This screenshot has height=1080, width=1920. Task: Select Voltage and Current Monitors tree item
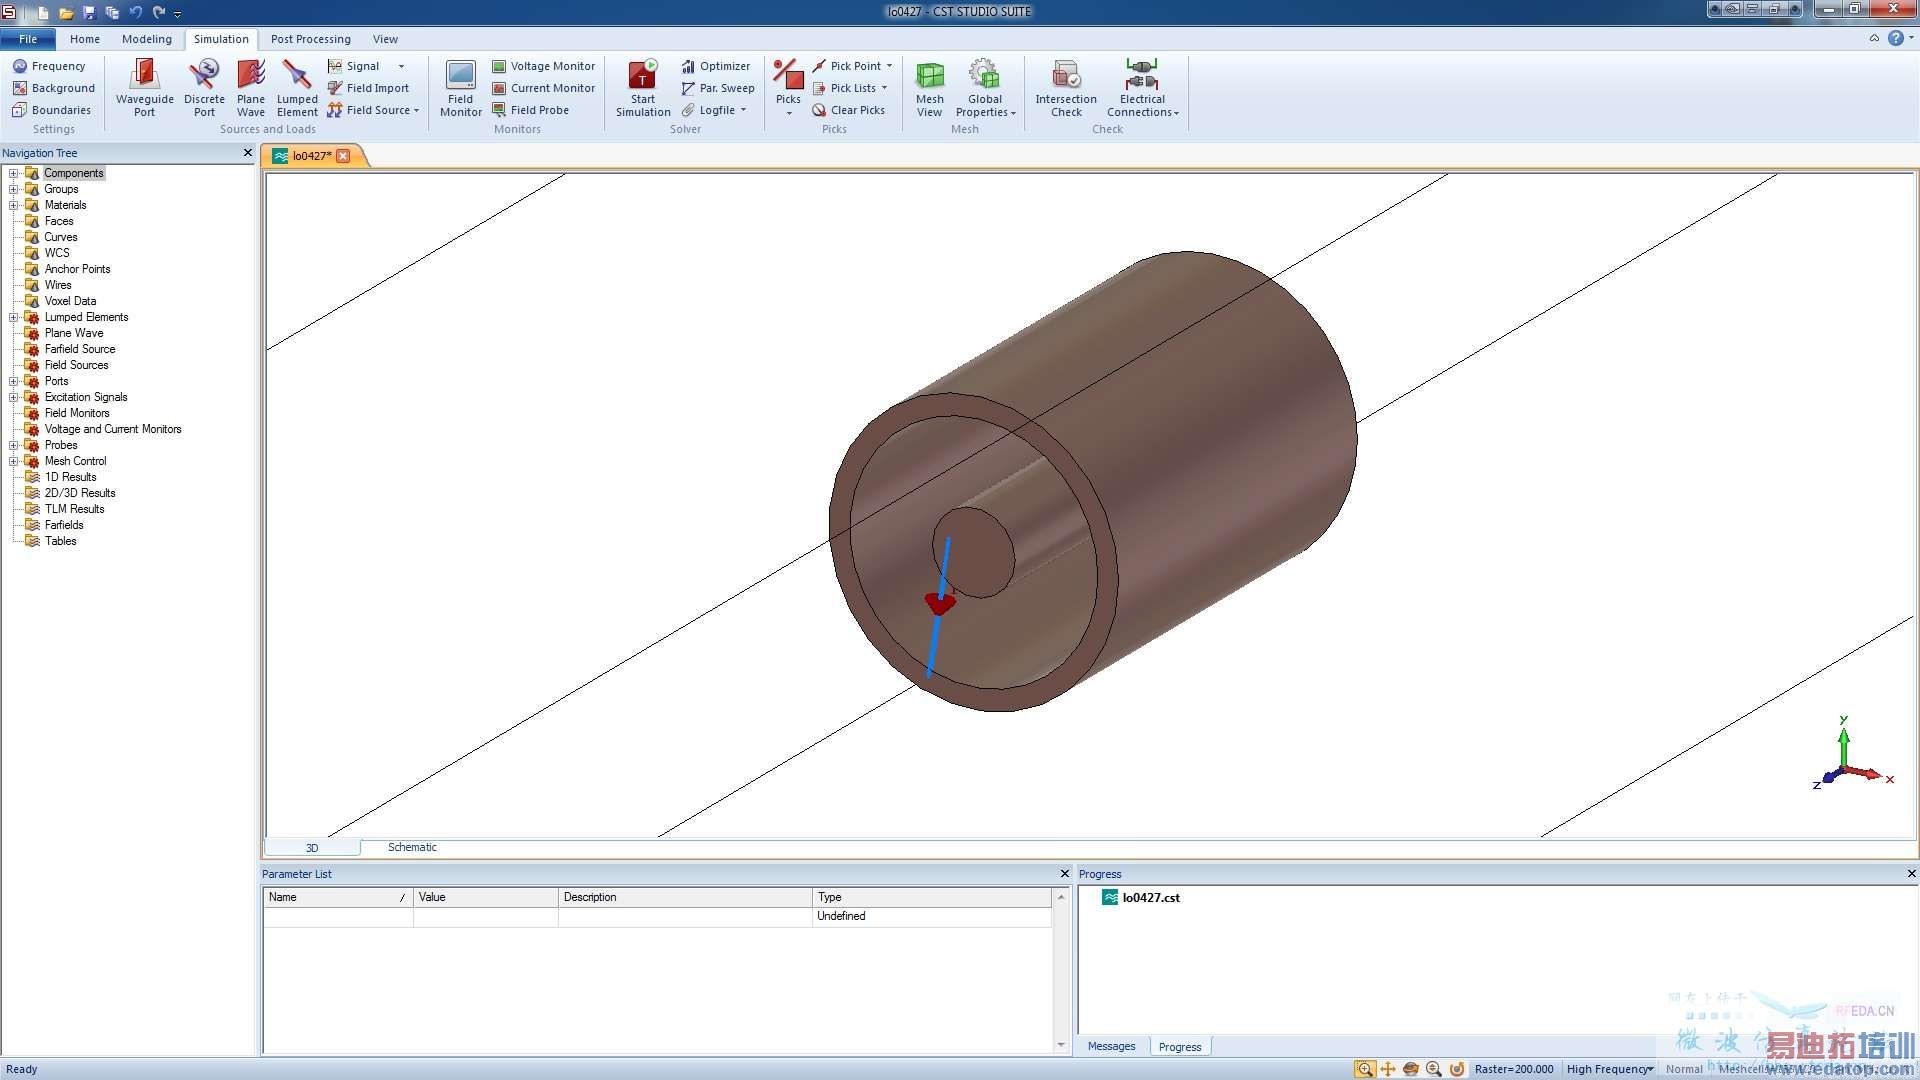click(x=113, y=429)
